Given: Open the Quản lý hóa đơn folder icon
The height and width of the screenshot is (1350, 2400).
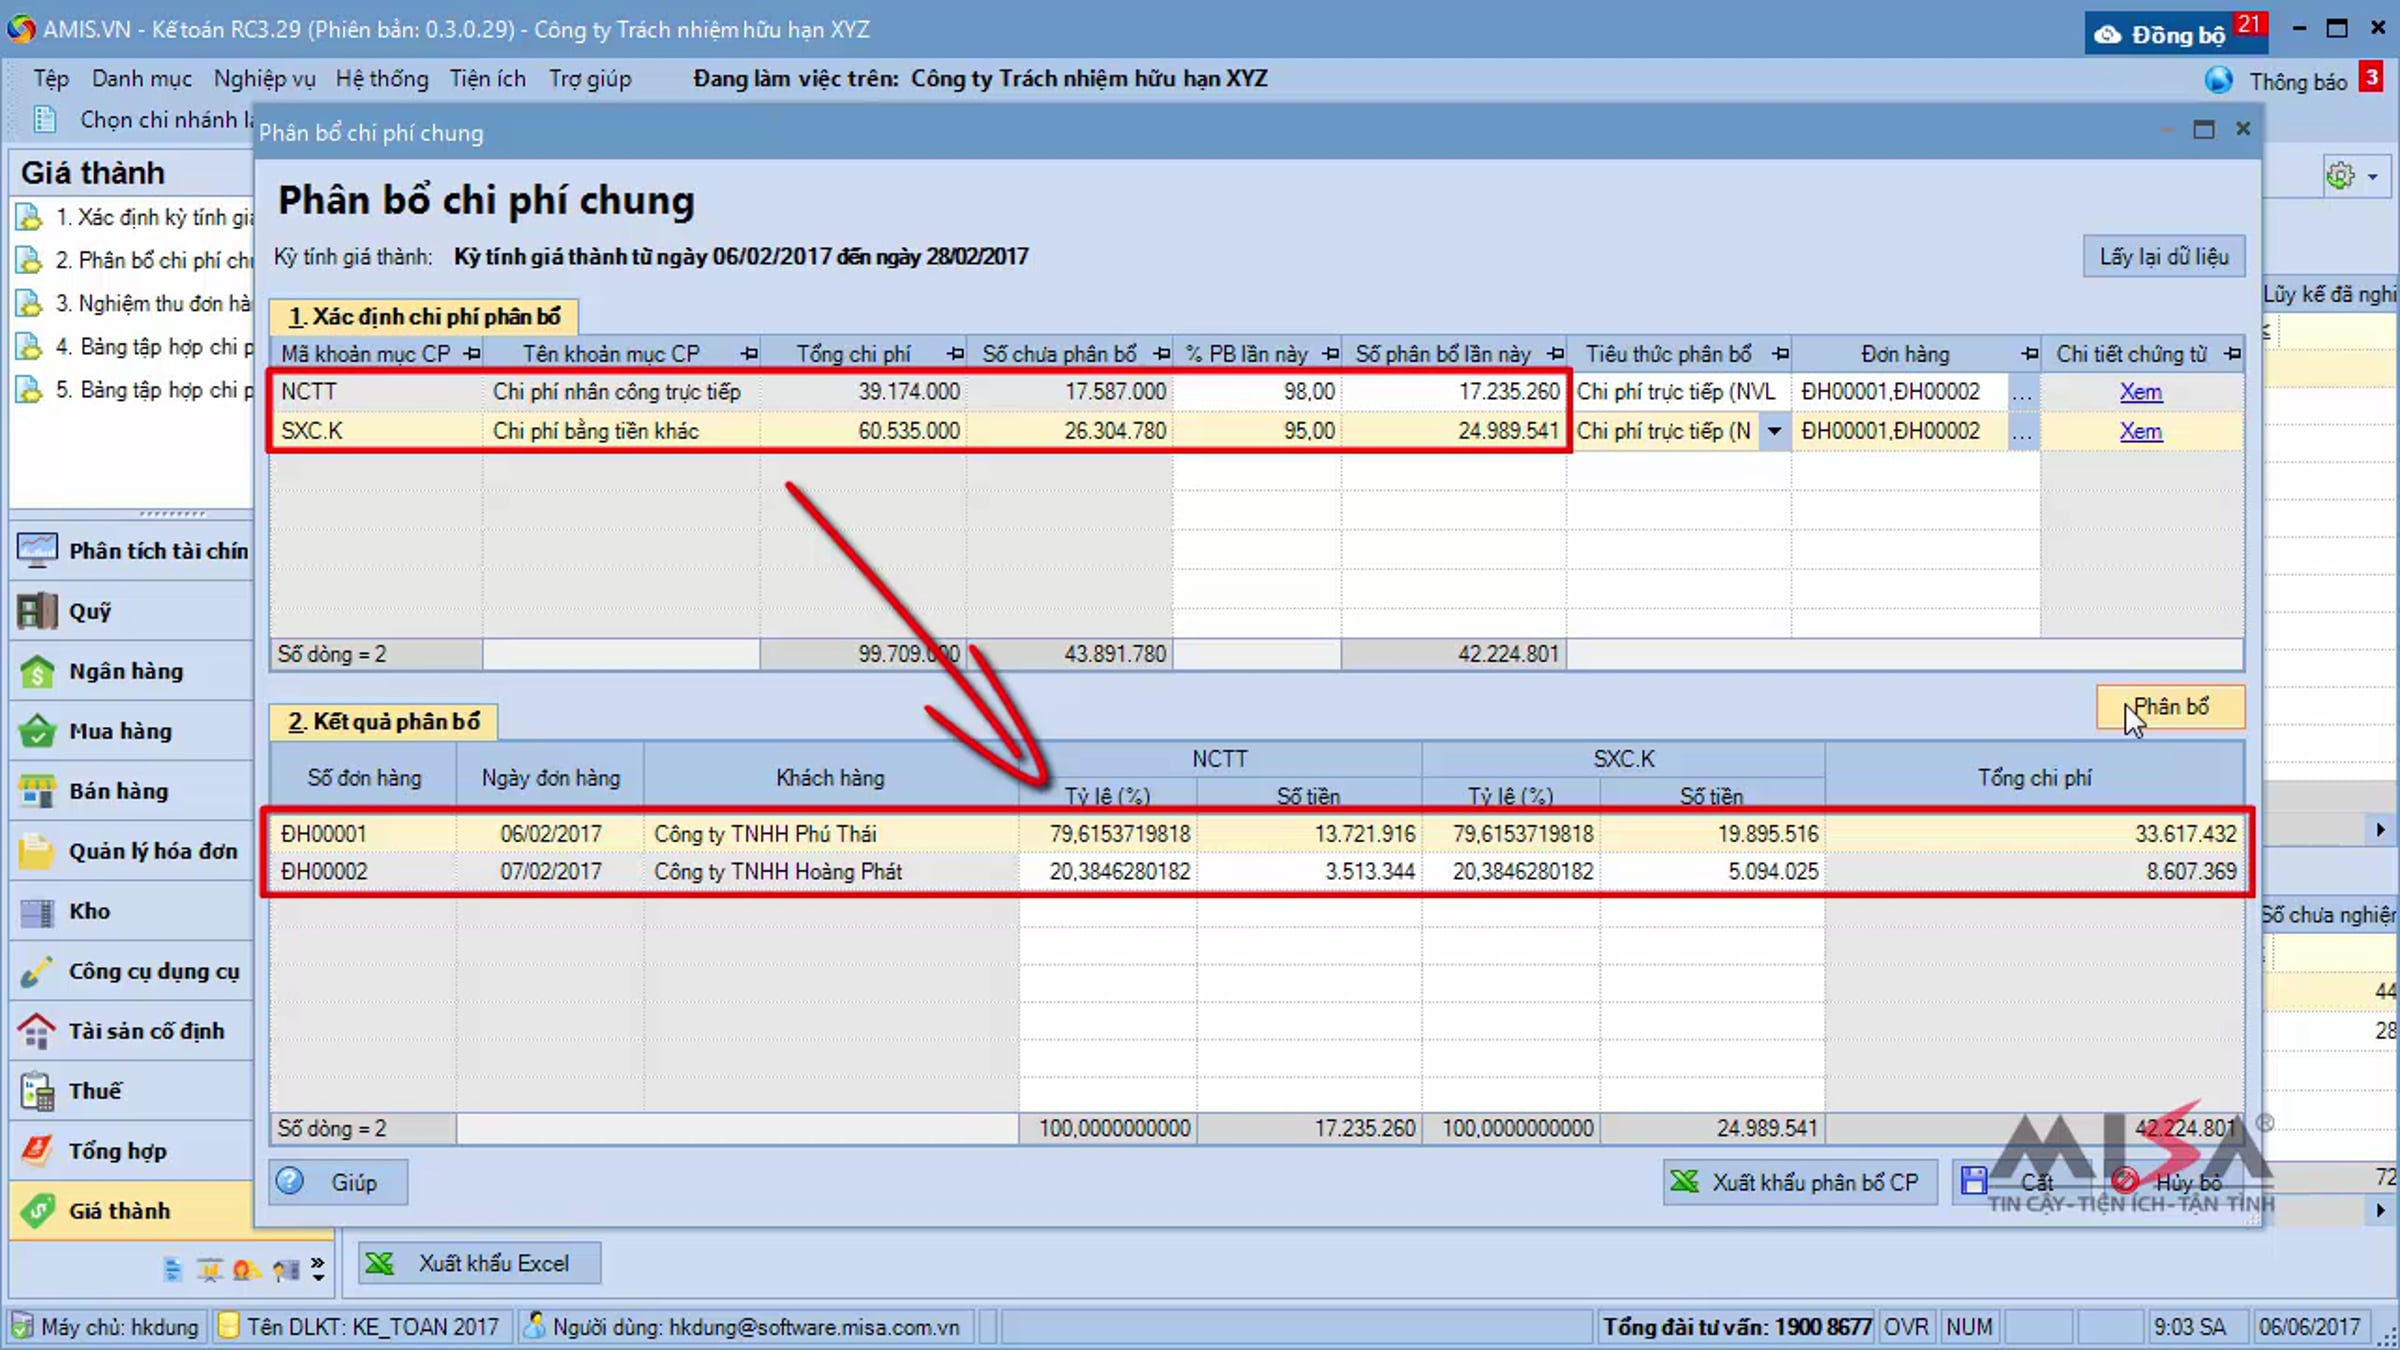Looking at the screenshot, I should pyautogui.click(x=37, y=850).
